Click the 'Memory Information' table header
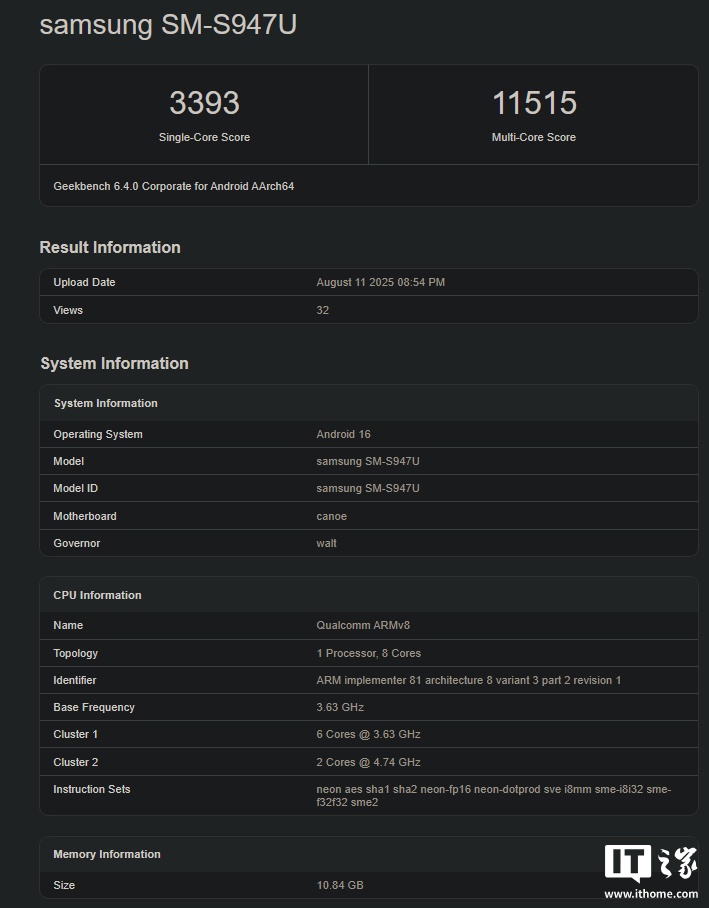Screen dimensions: 709x908 107,854
